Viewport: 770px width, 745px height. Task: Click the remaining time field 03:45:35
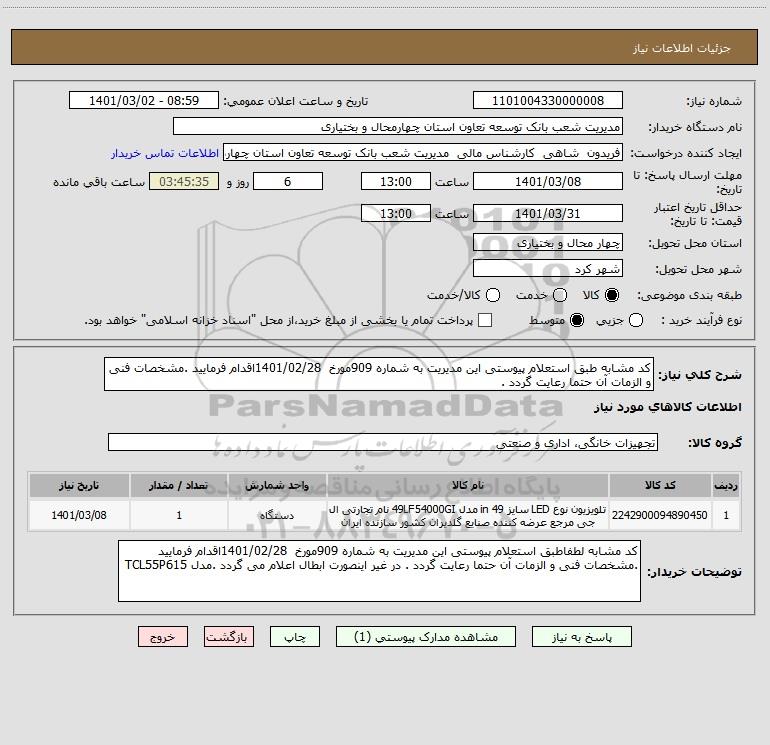click(184, 181)
